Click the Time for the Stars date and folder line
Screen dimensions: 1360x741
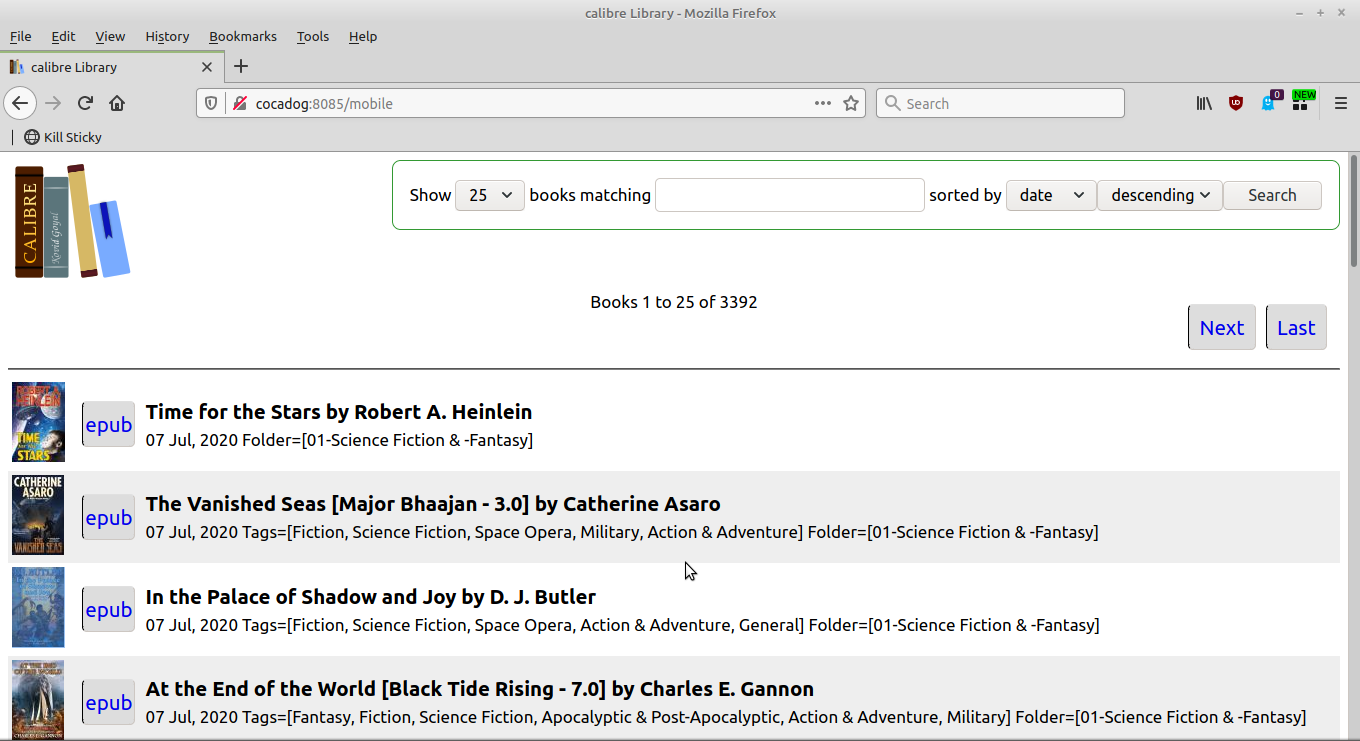click(339, 440)
